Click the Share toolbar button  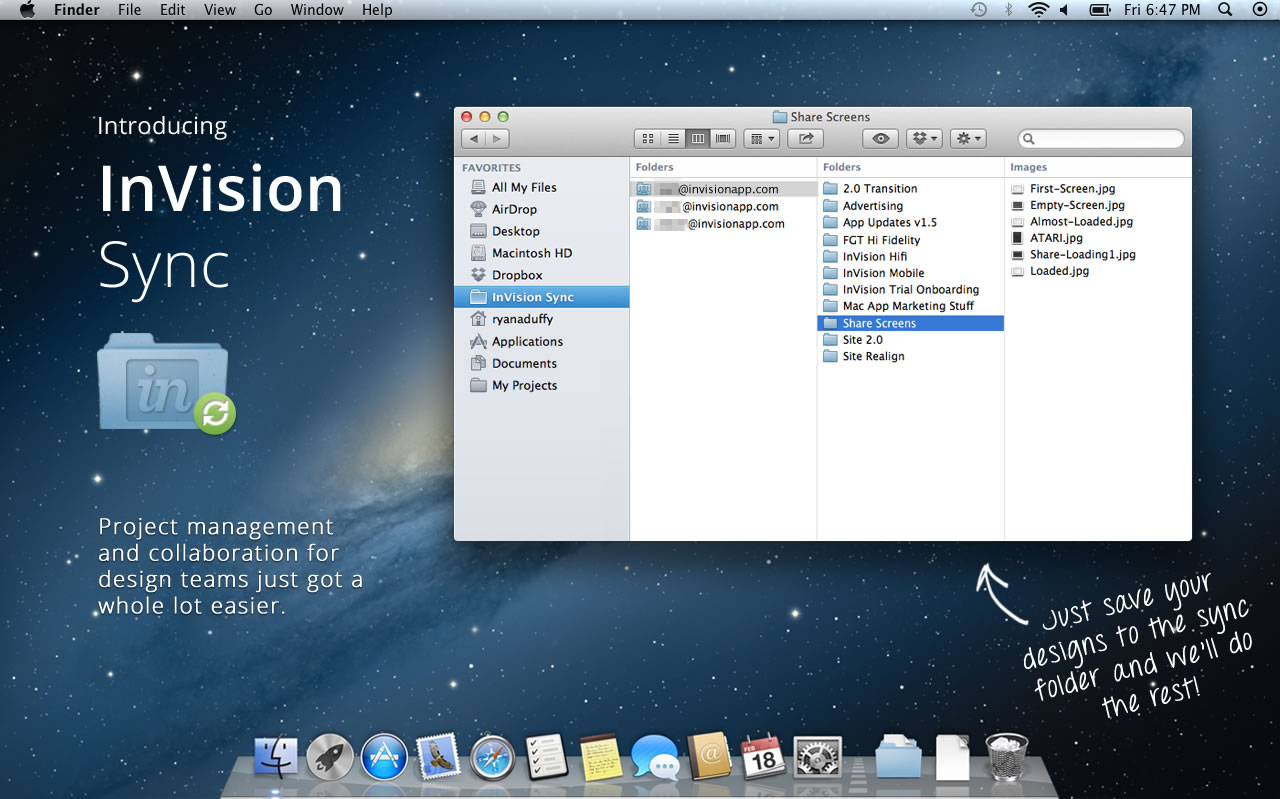pos(806,139)
